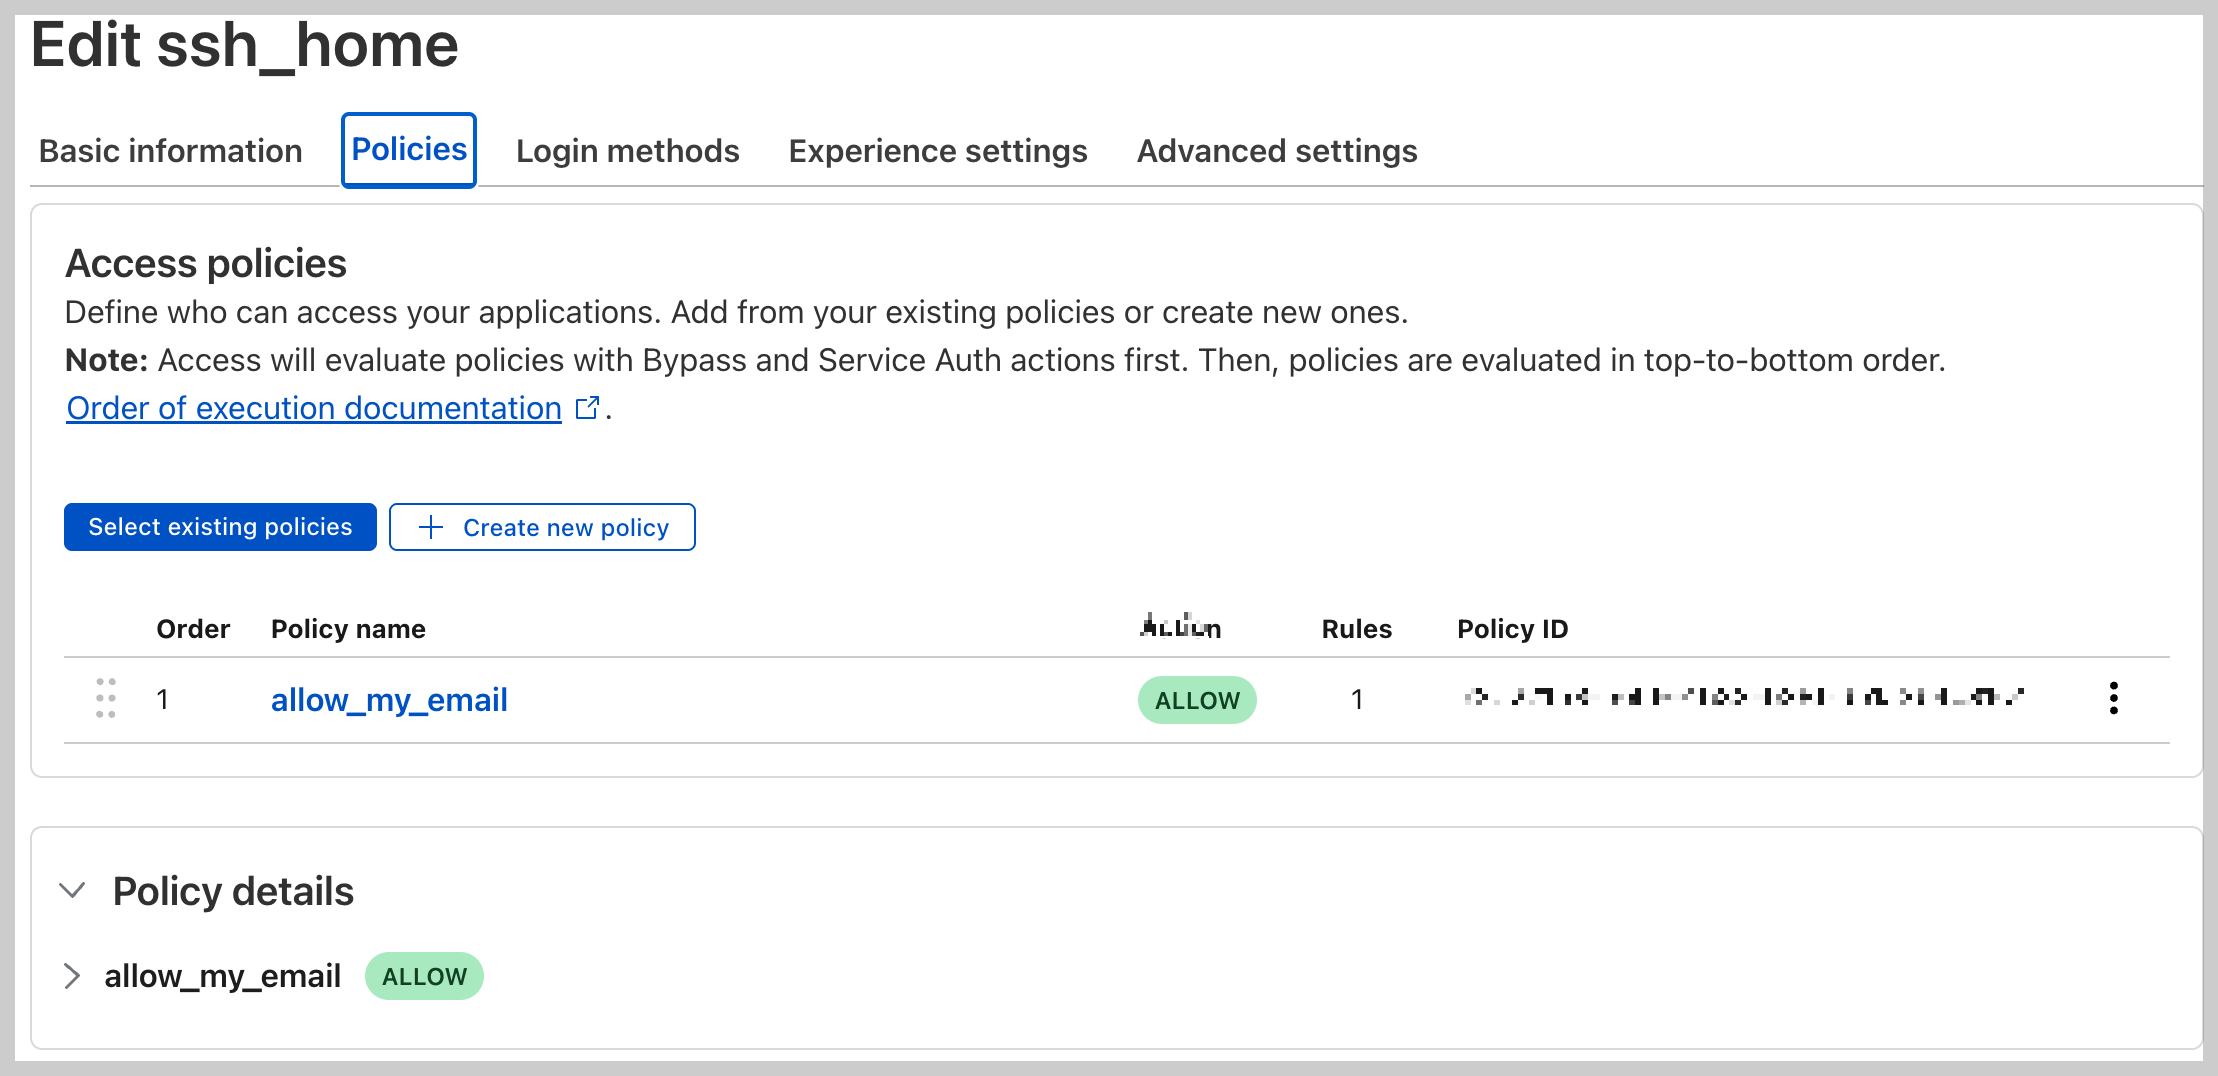Collapse the Policy details section
Viewport: 2218px width, 1076px height.
(73, 890)
